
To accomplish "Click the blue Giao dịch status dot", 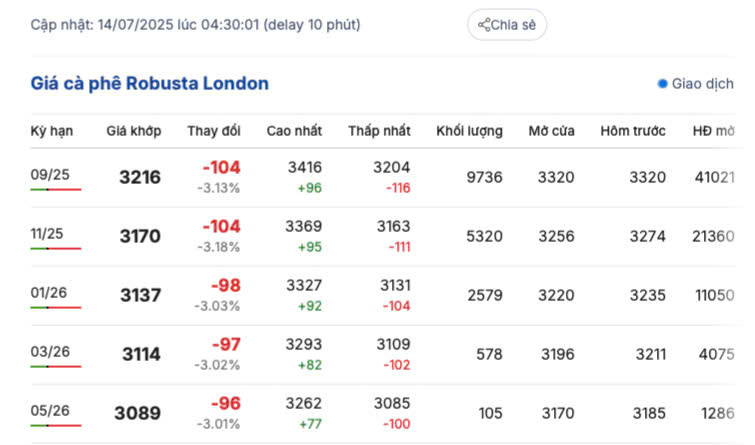I will pyautogui.click(x=662, y=84).
